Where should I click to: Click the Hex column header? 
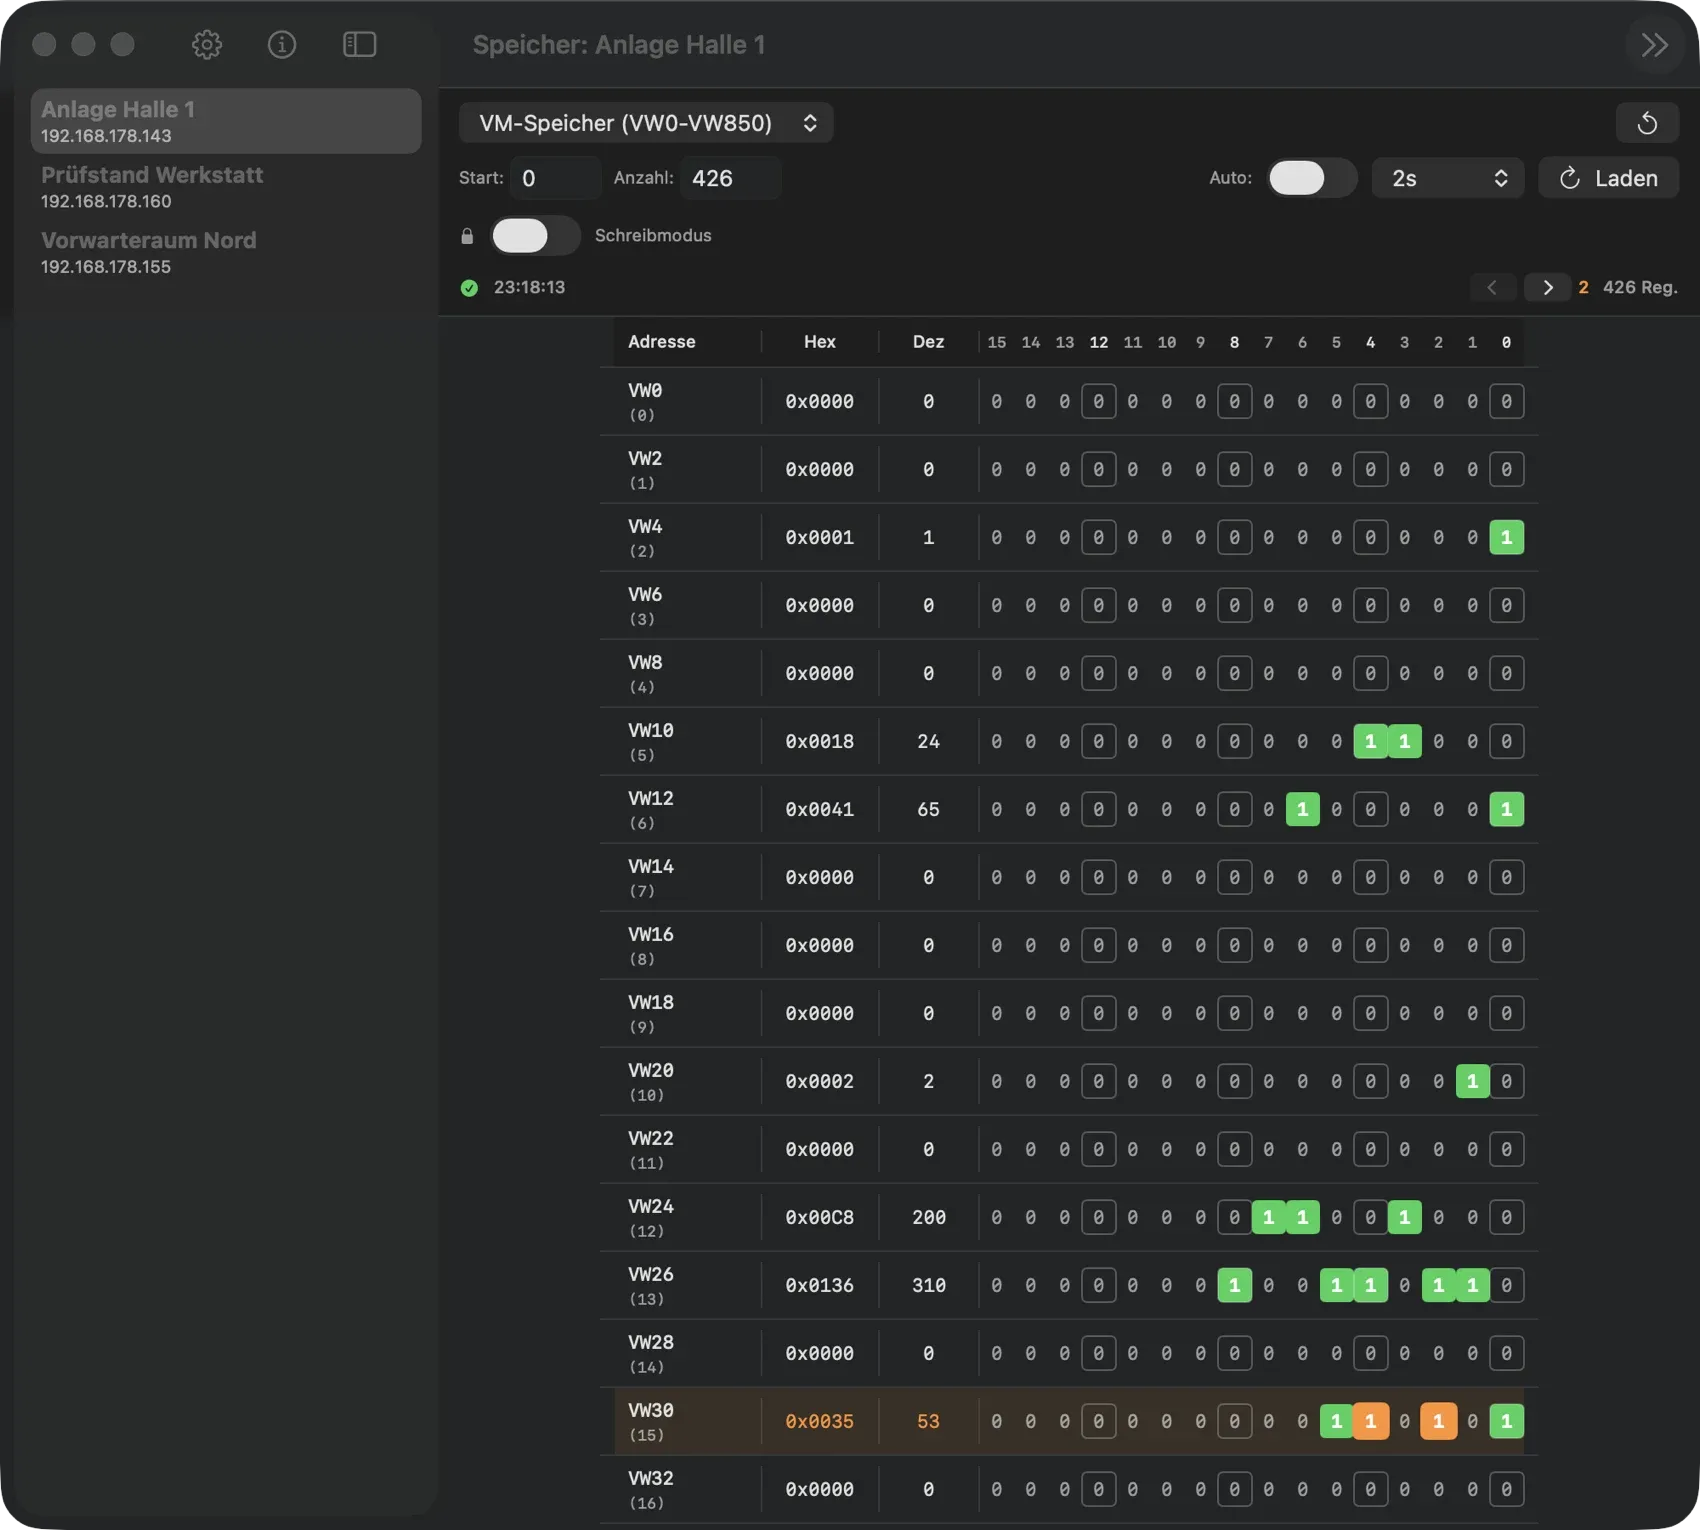819,342
